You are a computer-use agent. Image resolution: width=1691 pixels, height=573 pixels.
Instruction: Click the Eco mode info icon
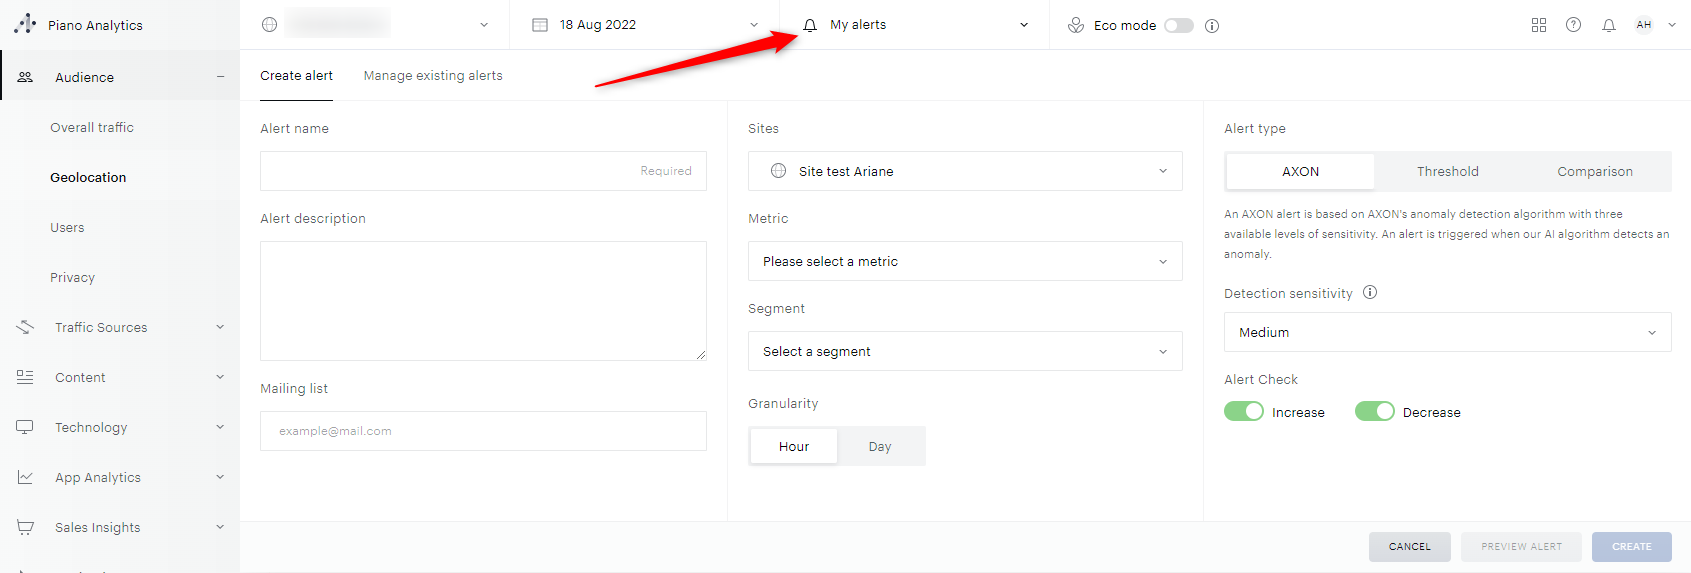click(1212, 26)
